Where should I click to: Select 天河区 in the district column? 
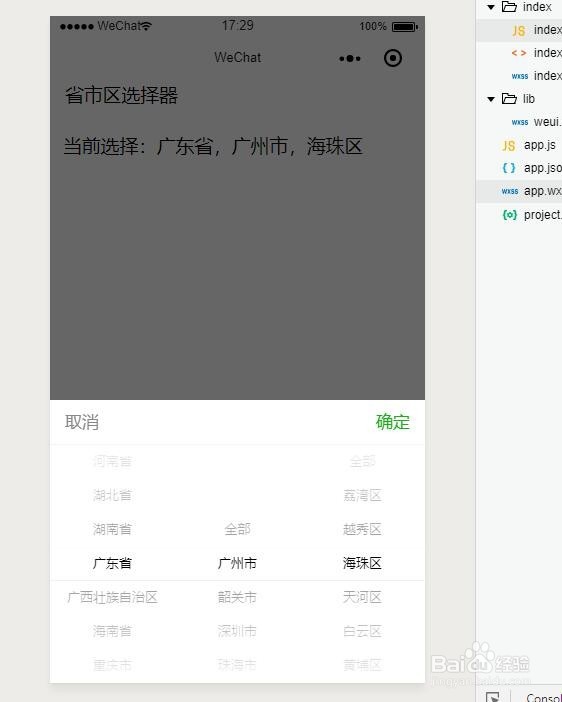362,597
